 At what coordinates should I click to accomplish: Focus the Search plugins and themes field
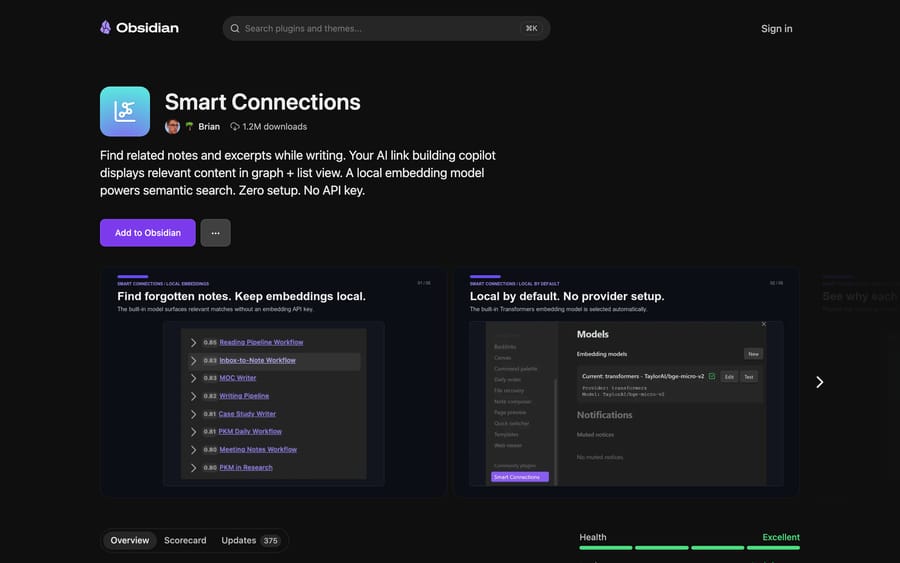click(x=386, y=28)
